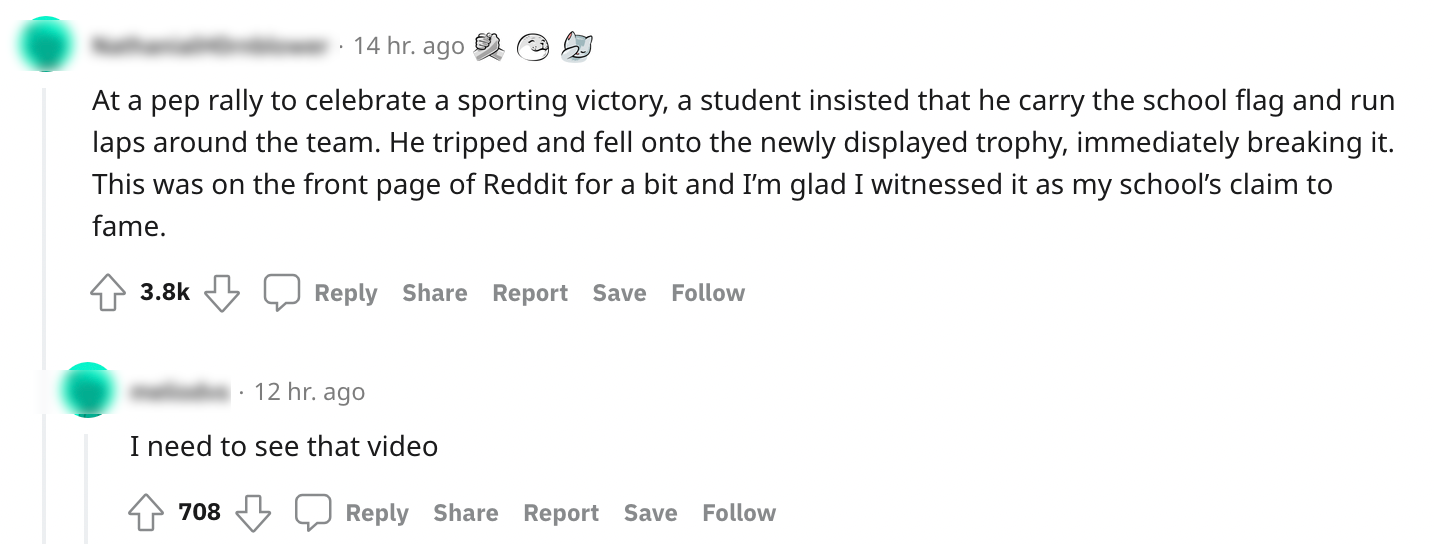
Task: Save the pep rally trophy comment
Action: tap(619, 293)
